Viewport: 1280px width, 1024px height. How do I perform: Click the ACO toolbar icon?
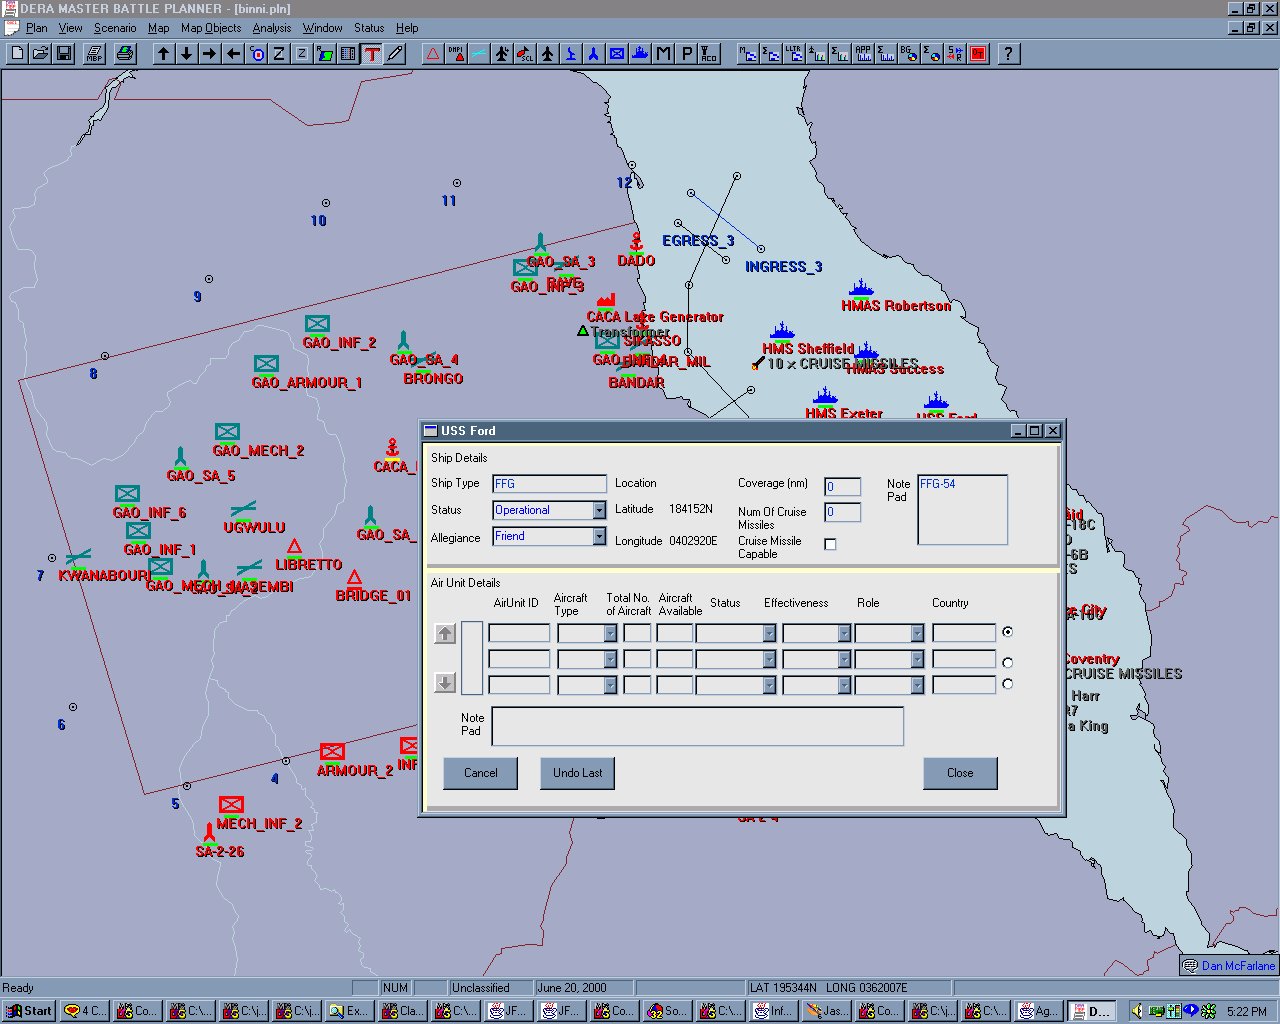tap(709, 54)
